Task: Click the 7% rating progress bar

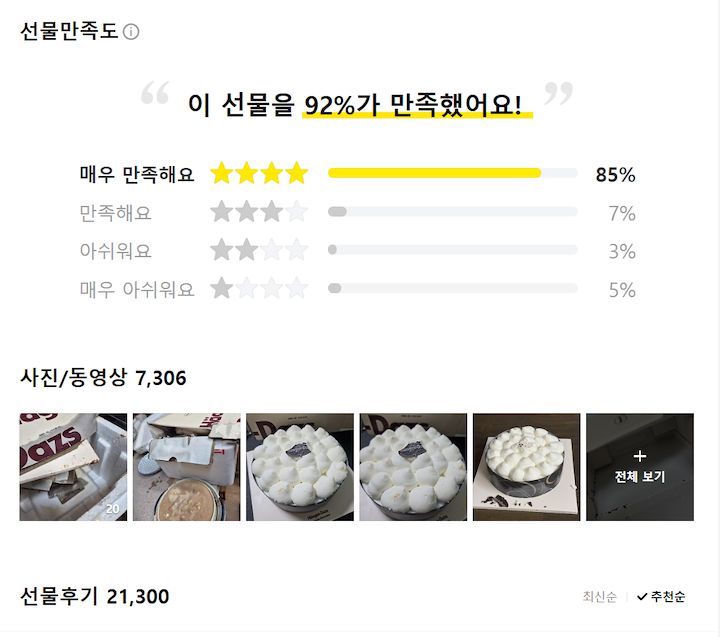Action: [452, 212]
